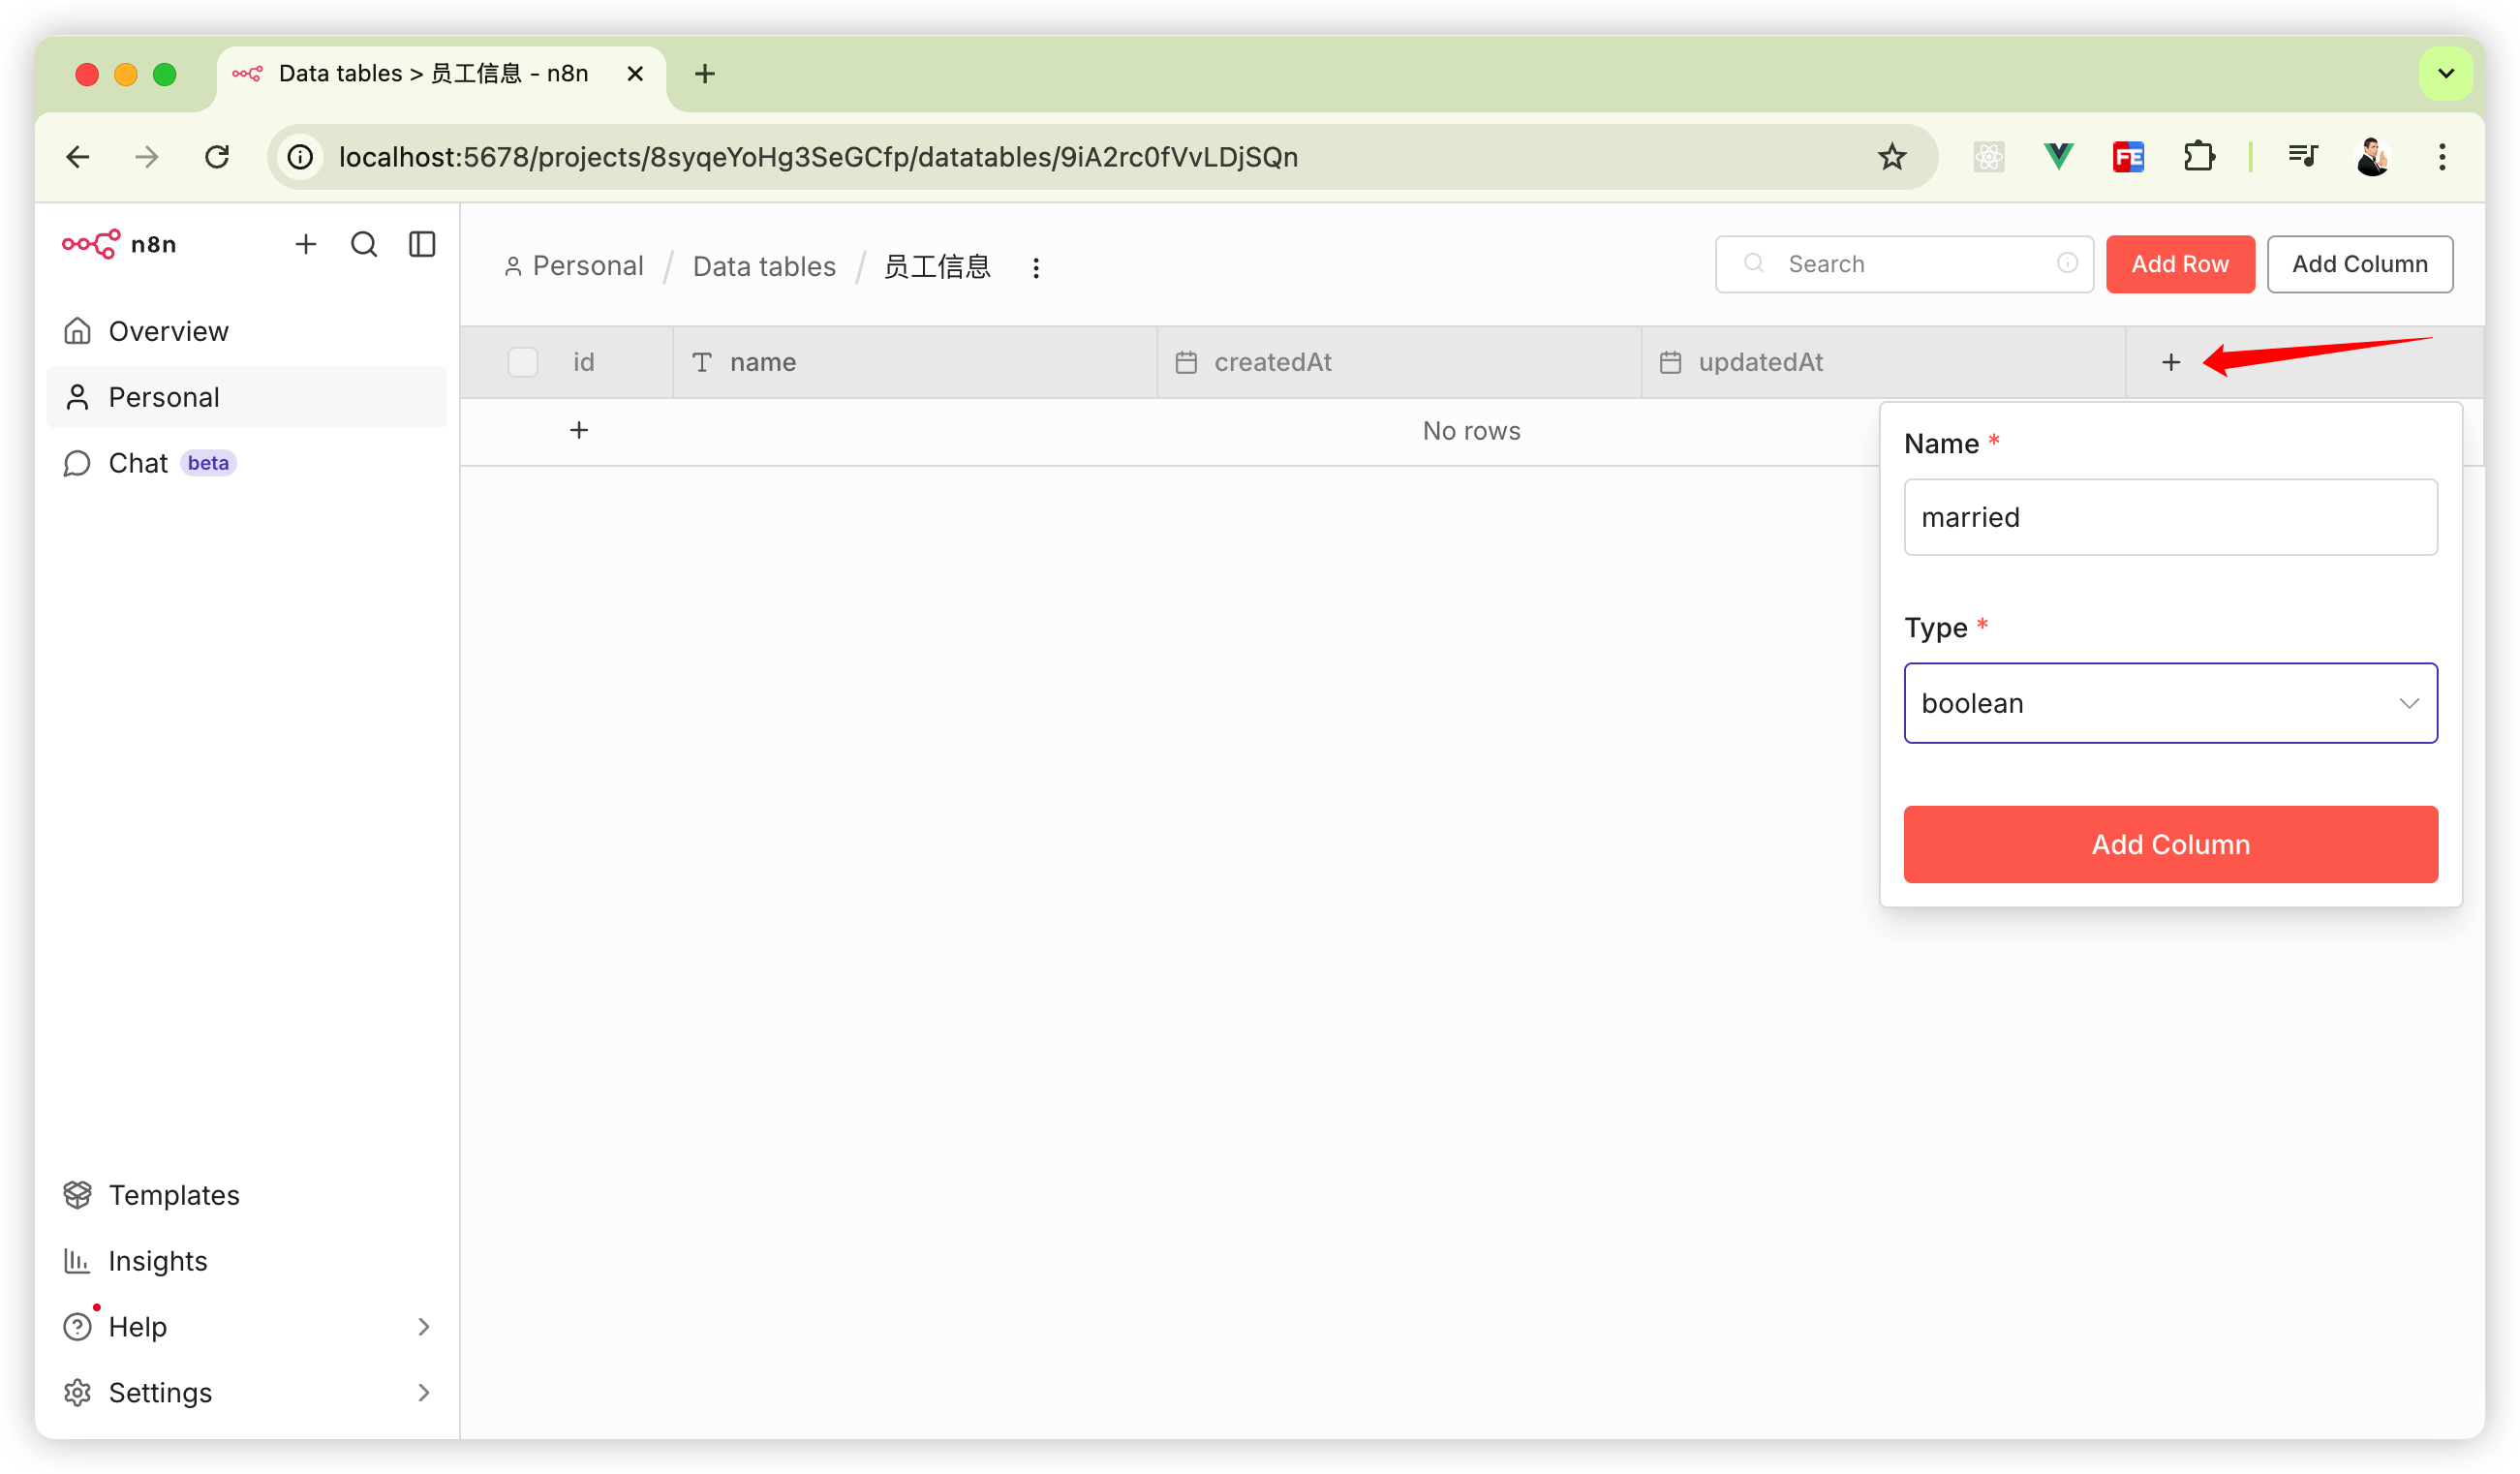Go to Overview in the sidebar
2520x1474 pixels.
point(168,331)
